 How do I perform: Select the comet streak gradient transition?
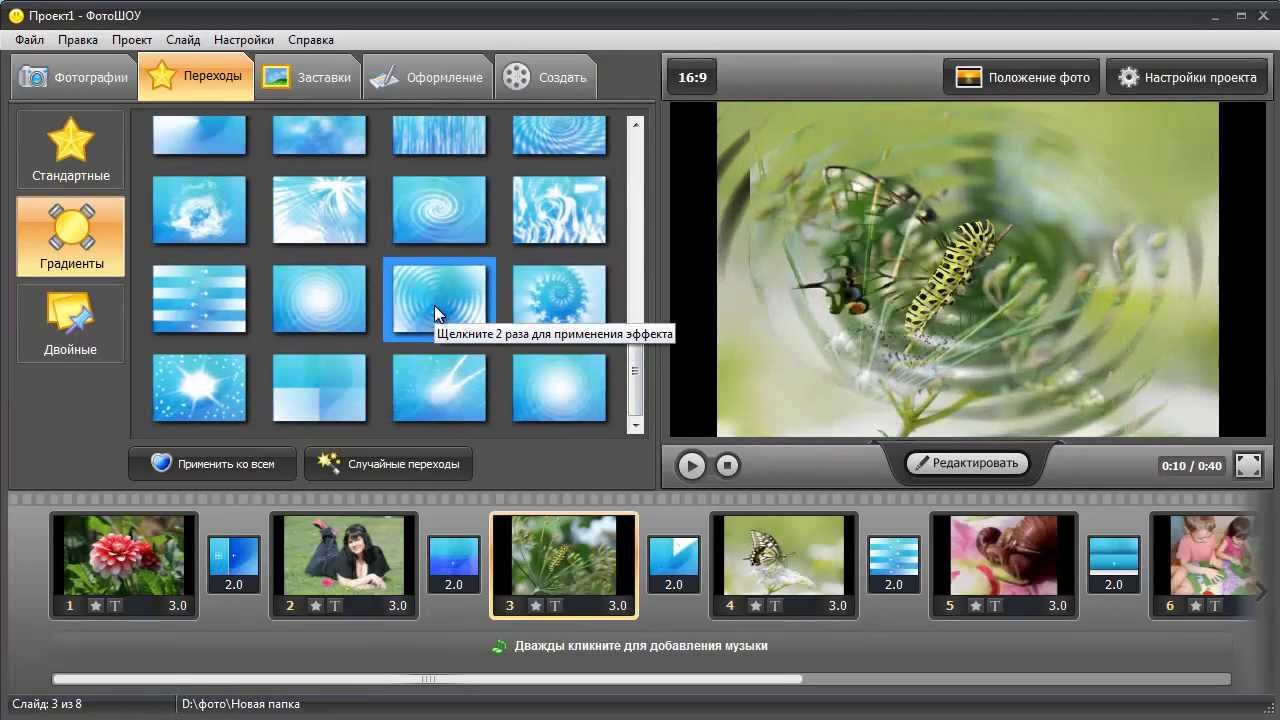tap(439, 388)
